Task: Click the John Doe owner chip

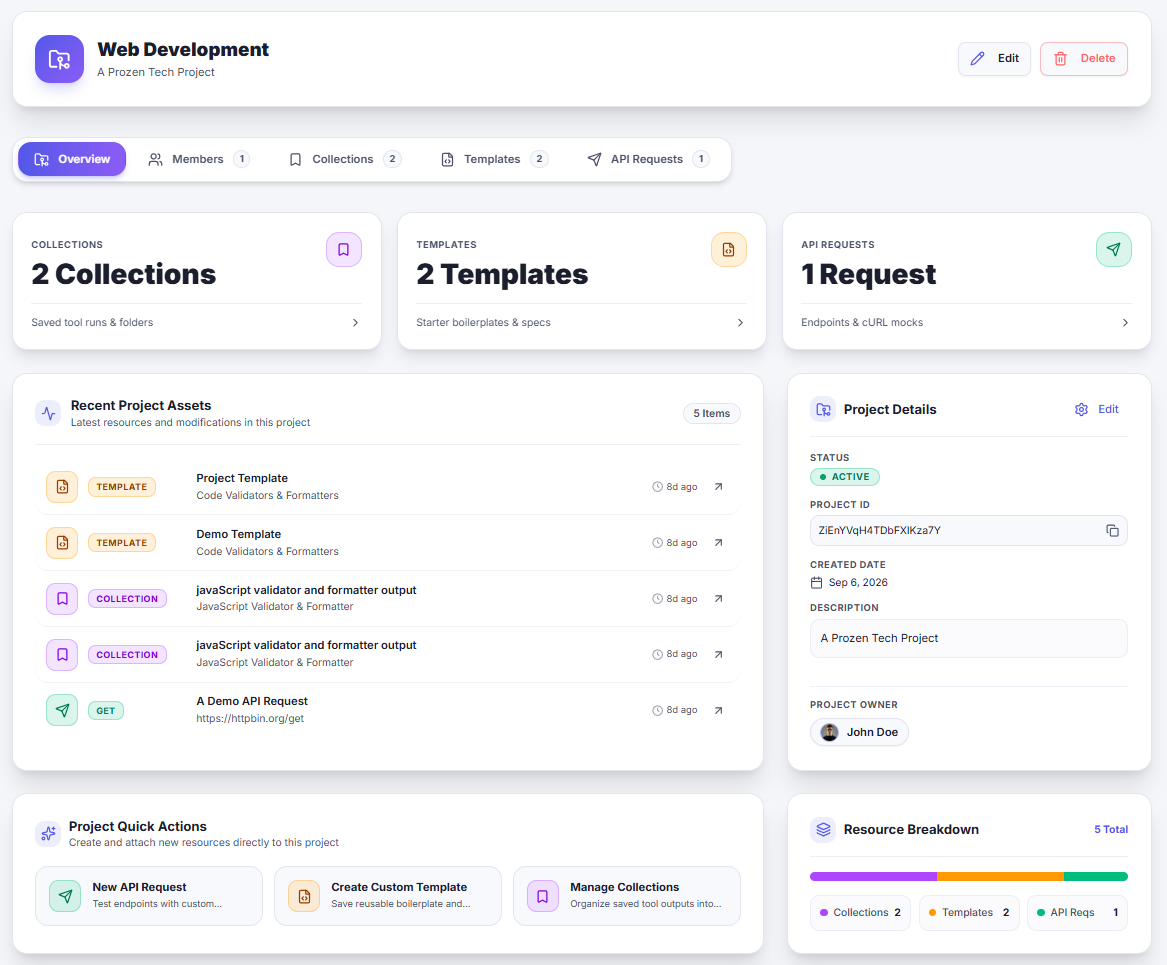Action: (859, 732)
